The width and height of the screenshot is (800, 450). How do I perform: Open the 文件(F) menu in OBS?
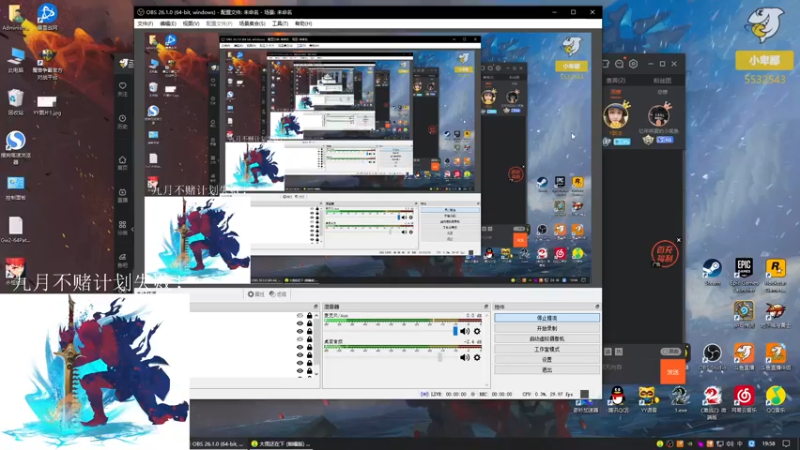pyautogui.click(x=145, y=23)
